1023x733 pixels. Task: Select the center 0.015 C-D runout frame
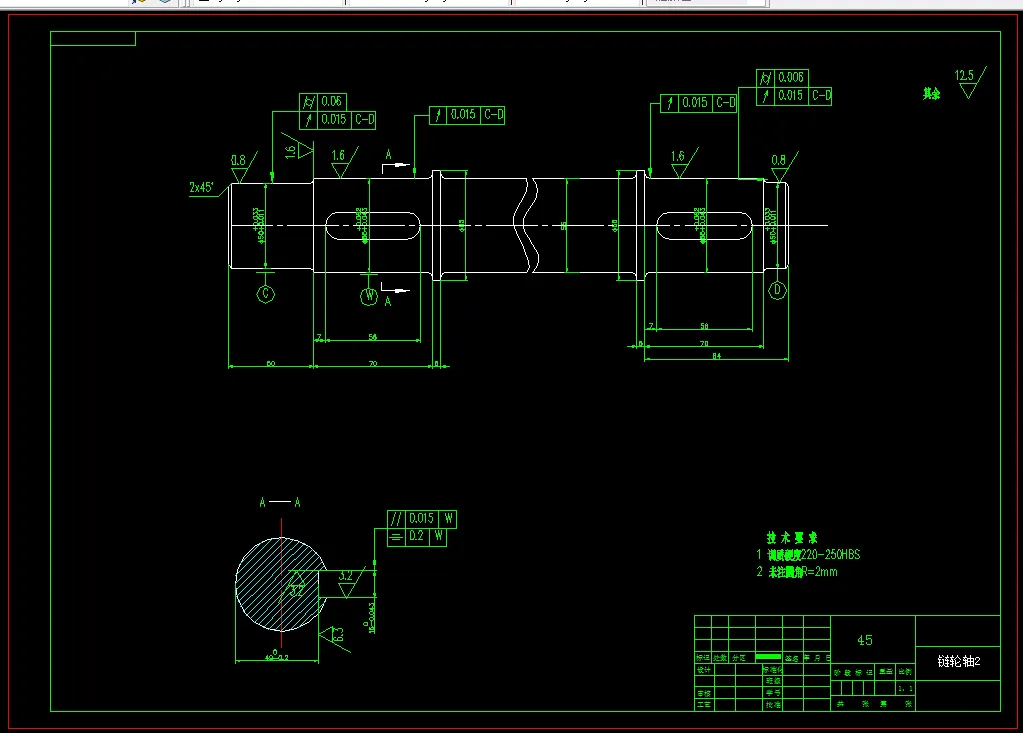coord(467,115)
